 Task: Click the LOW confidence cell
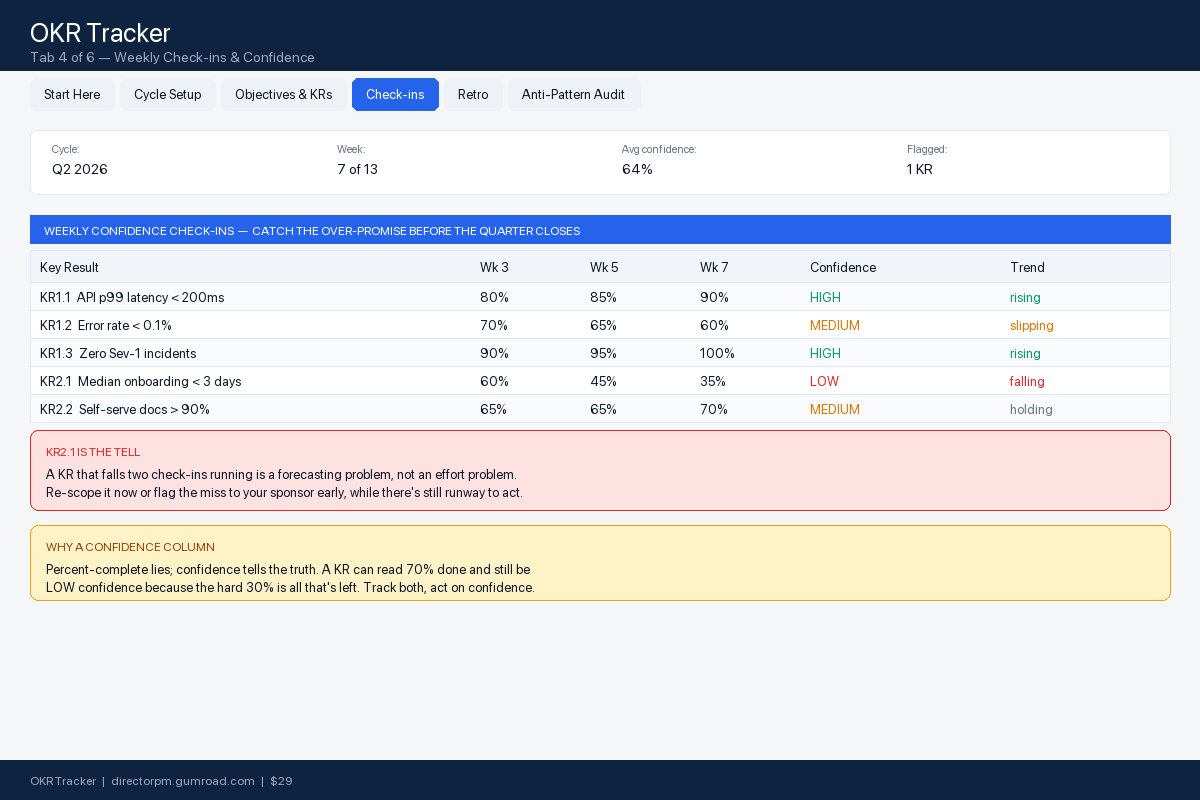click(x=824, y=381)
